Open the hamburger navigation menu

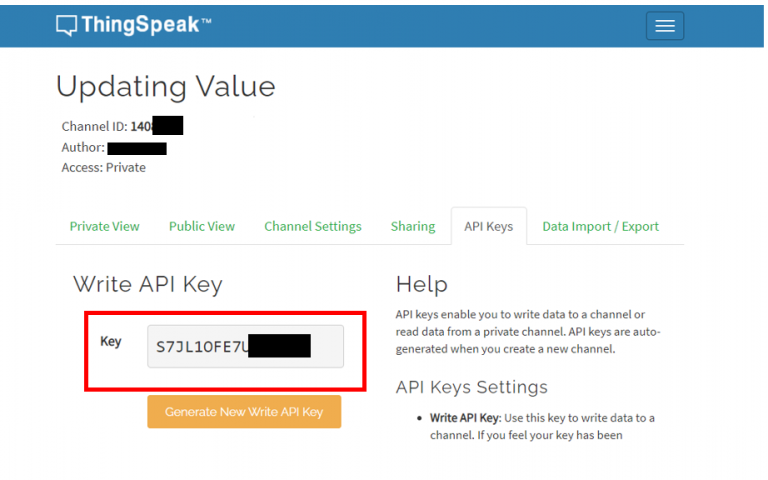click(665, 26)
